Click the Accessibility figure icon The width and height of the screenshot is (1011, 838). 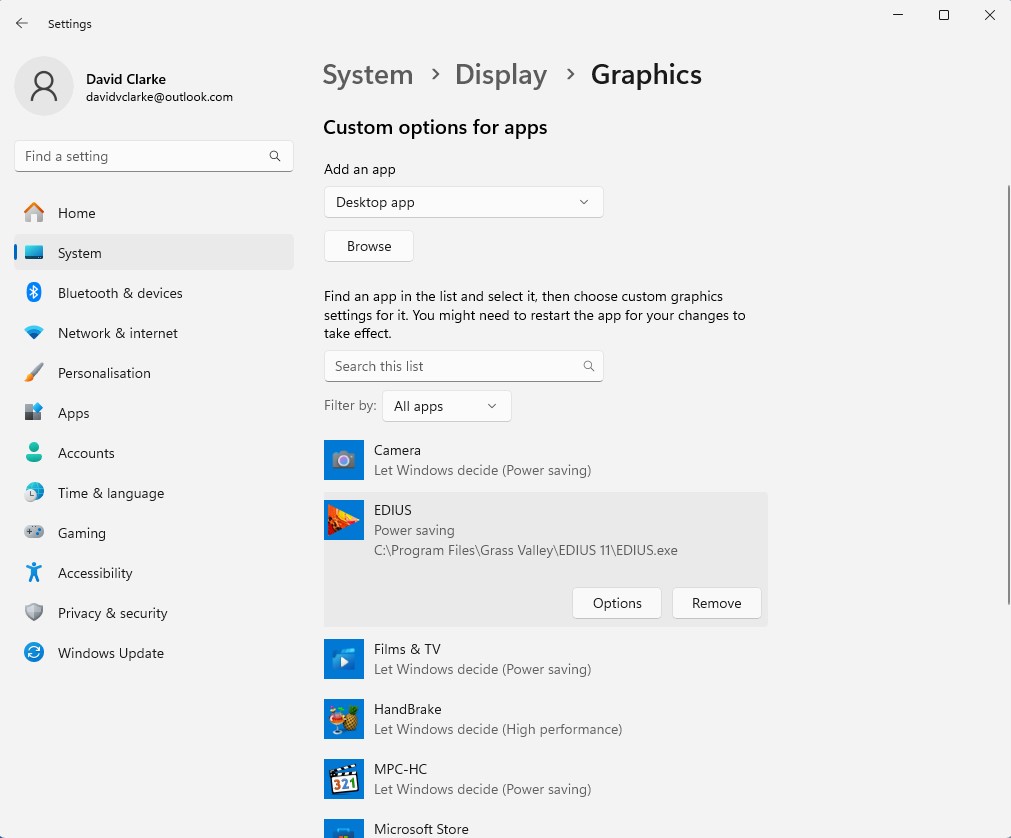pyautogui.click(x=34, y=572)
